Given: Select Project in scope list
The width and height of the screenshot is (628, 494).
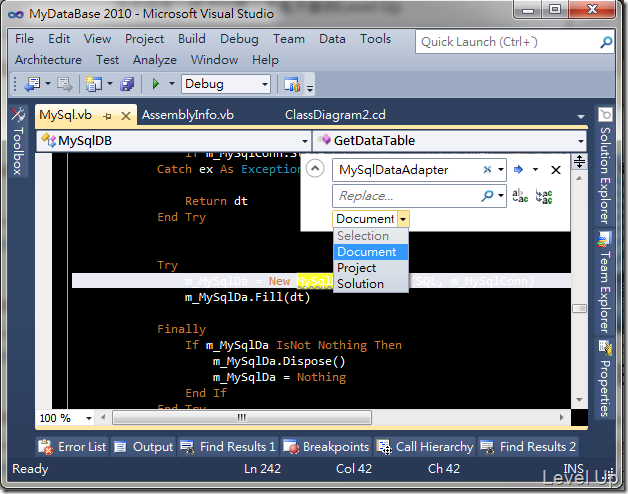Looking at the screenshot, I should point(371,268).
